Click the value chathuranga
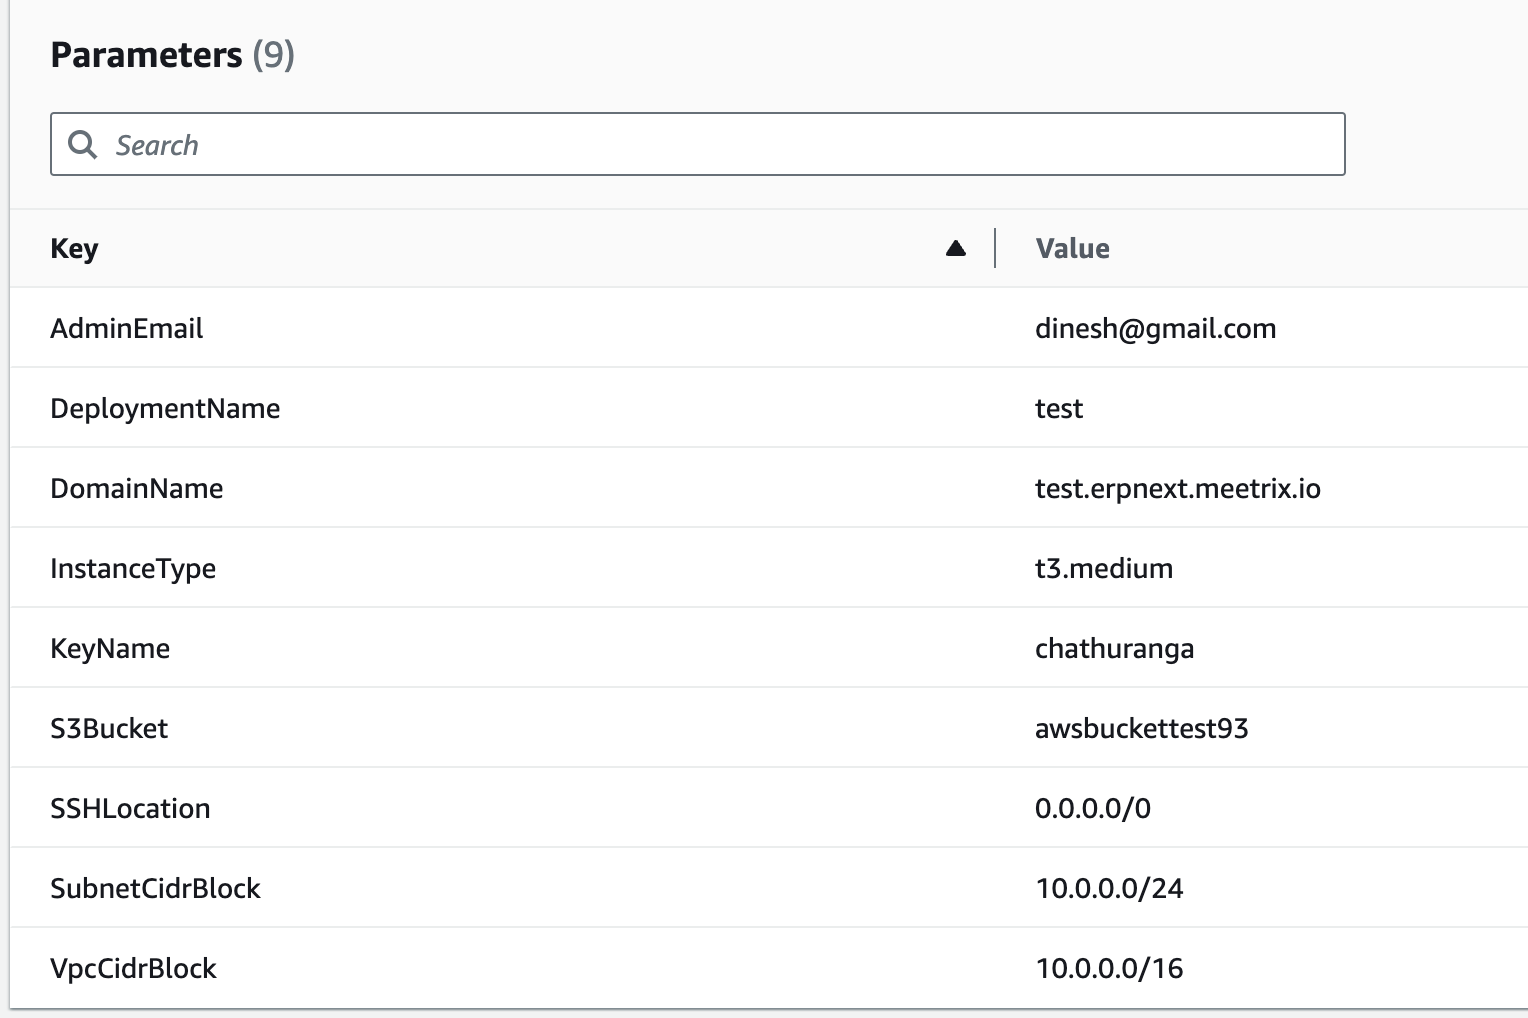The width and height of the screenshot is (1528, 1018). pyautogui.click(x=1114, y=648)
